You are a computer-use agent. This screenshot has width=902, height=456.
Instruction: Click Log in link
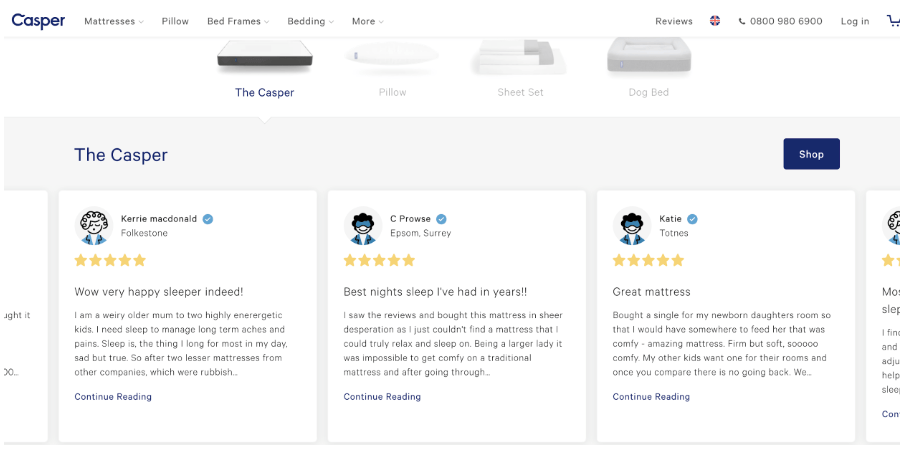pos(855,21)
